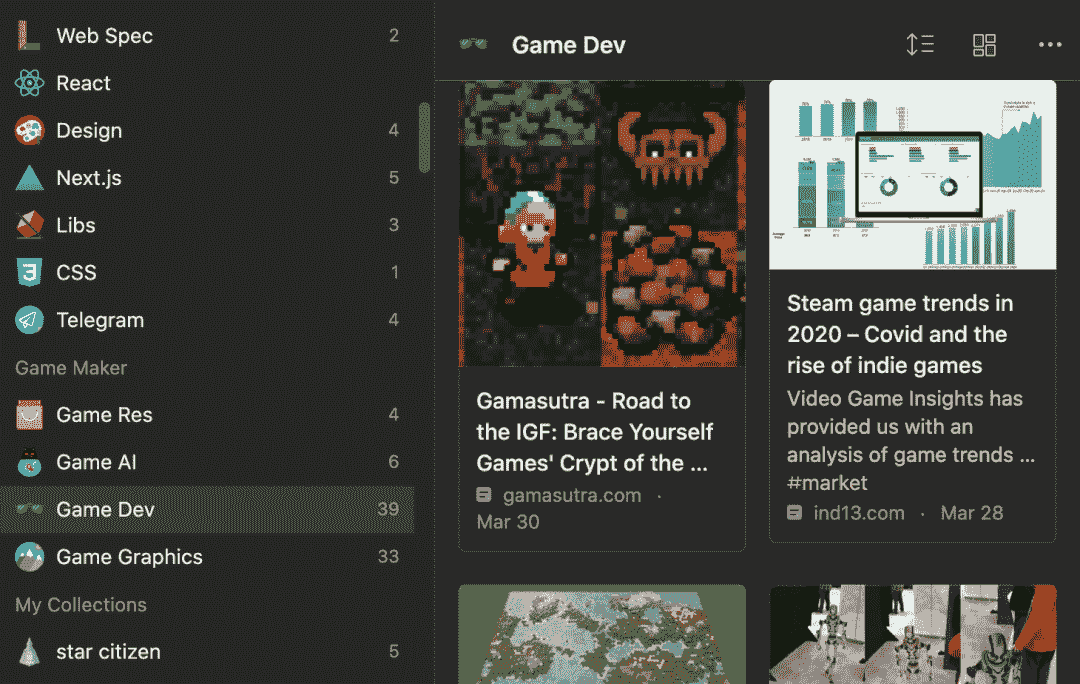1080x684 pixels.
Task: Click the Next.js triangle icon
Action: [x=30, y=178]
